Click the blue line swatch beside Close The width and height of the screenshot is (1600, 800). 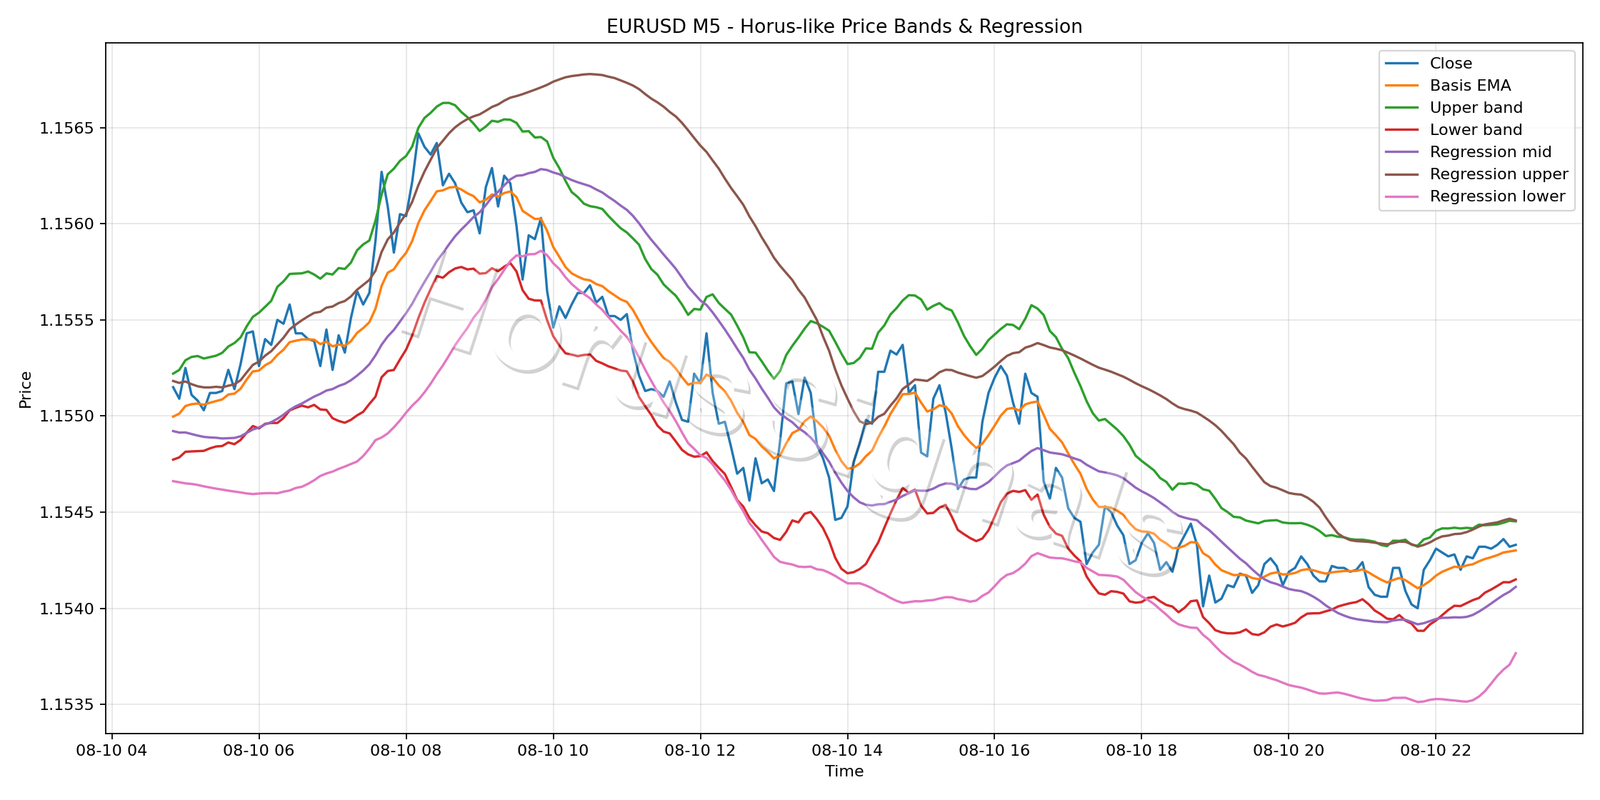click(x=1402, y=64)
